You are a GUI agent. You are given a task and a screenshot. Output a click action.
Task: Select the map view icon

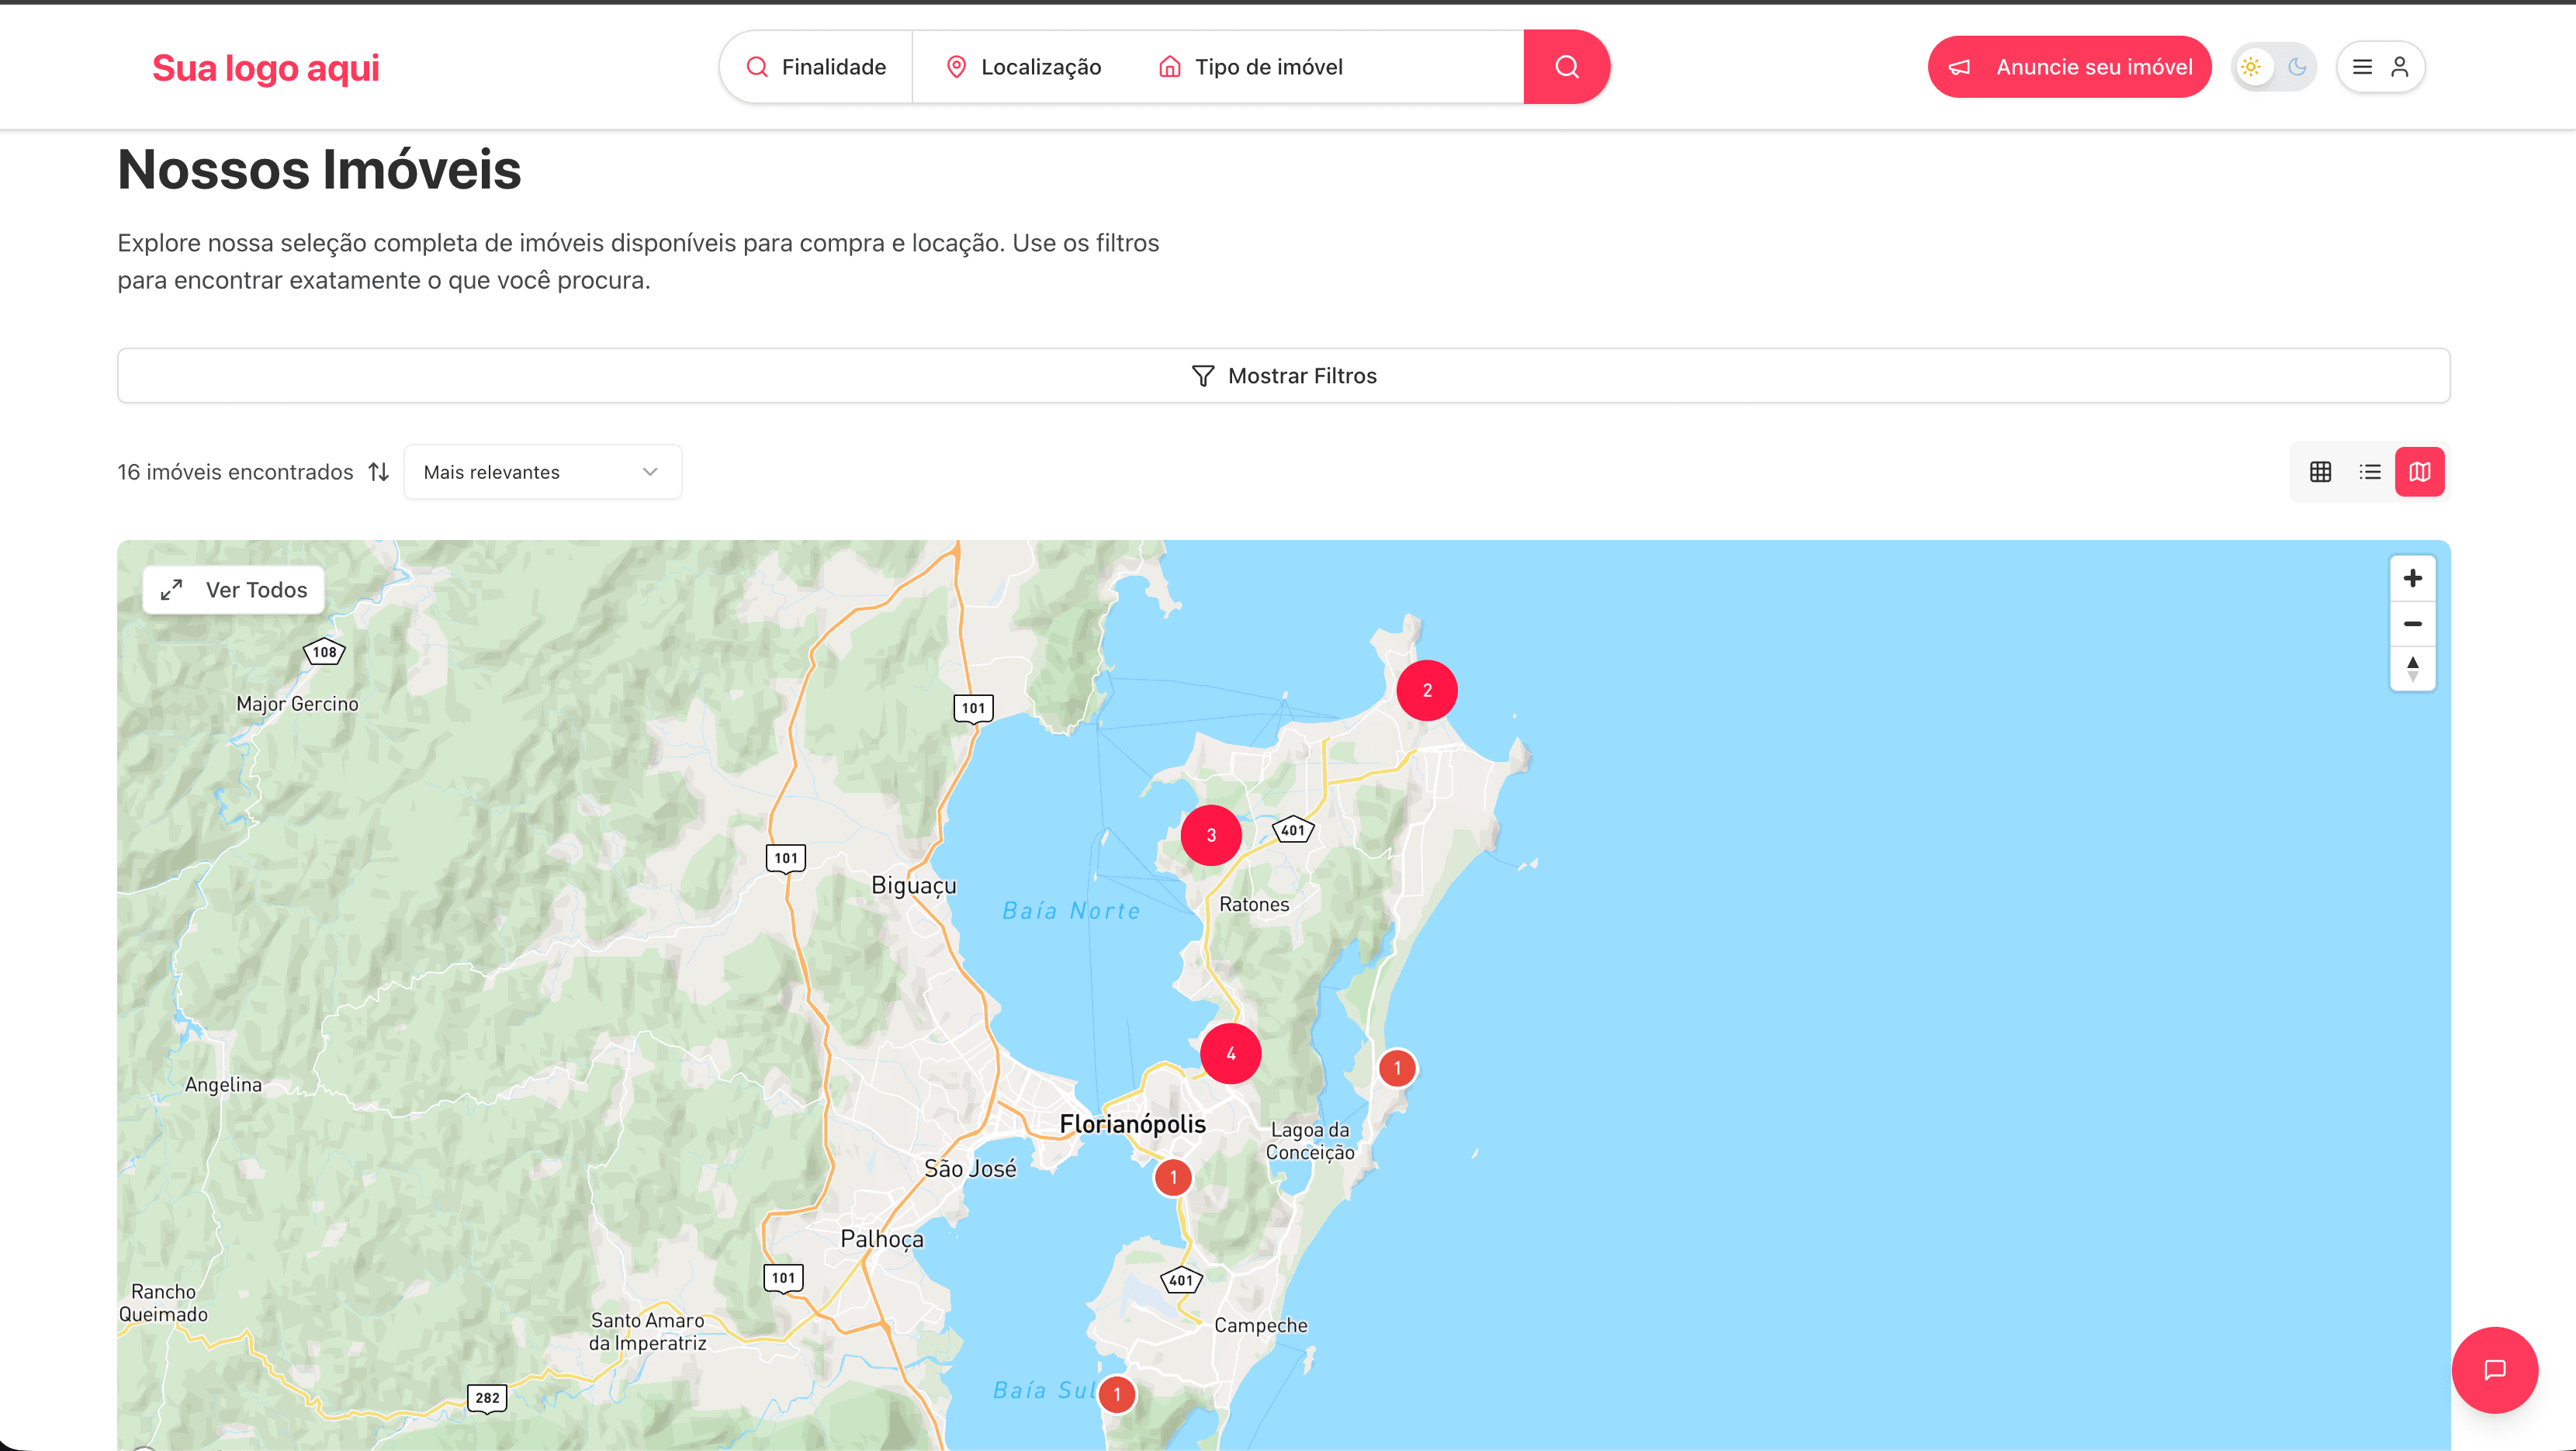coord(2421,471)
